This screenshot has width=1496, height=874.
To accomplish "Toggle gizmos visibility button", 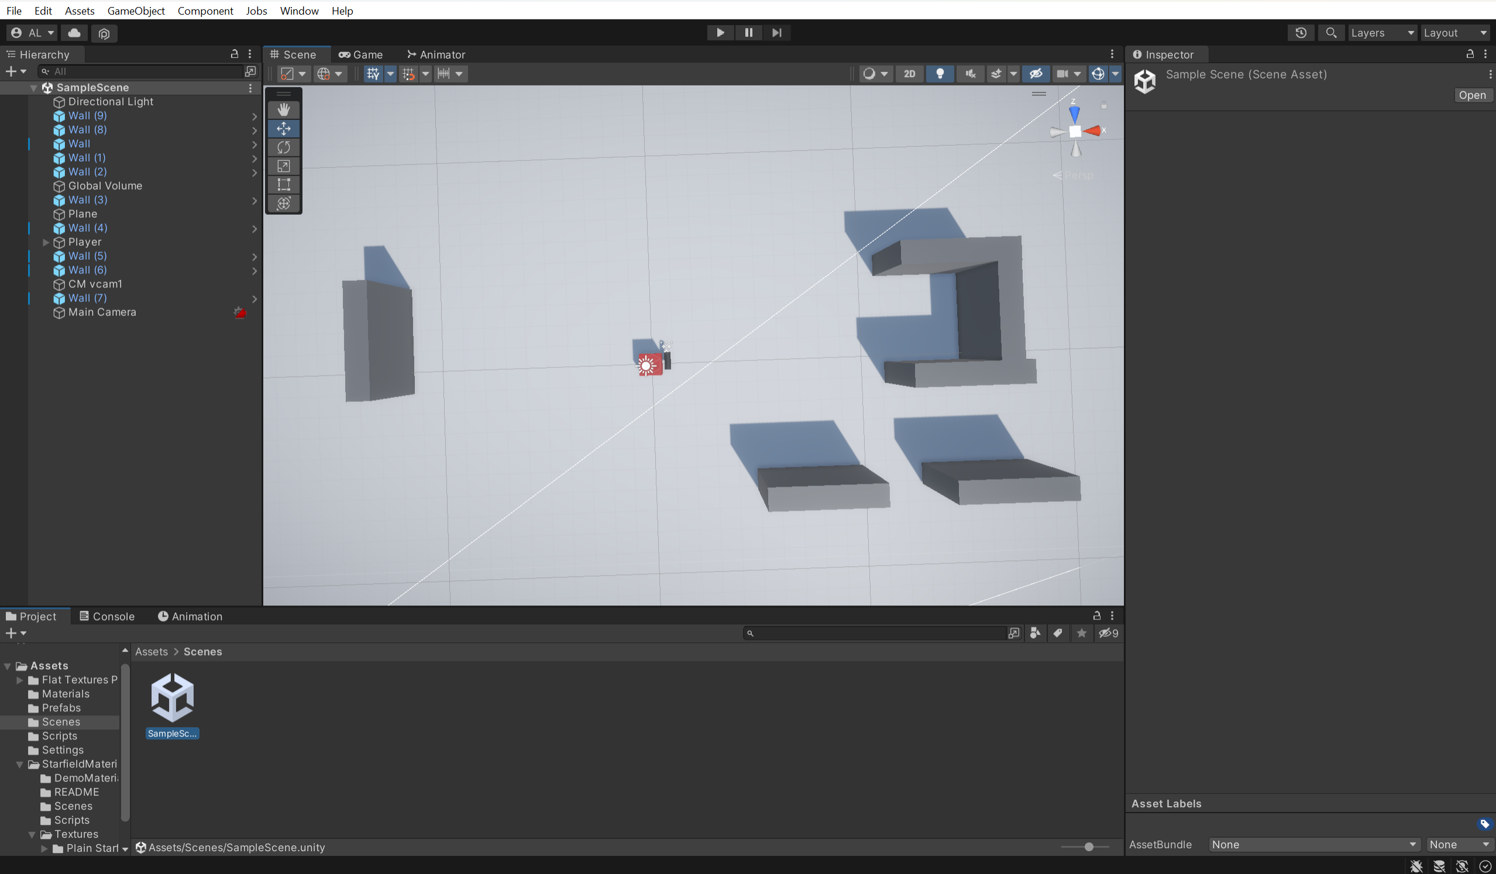I will coord(1098,74).
